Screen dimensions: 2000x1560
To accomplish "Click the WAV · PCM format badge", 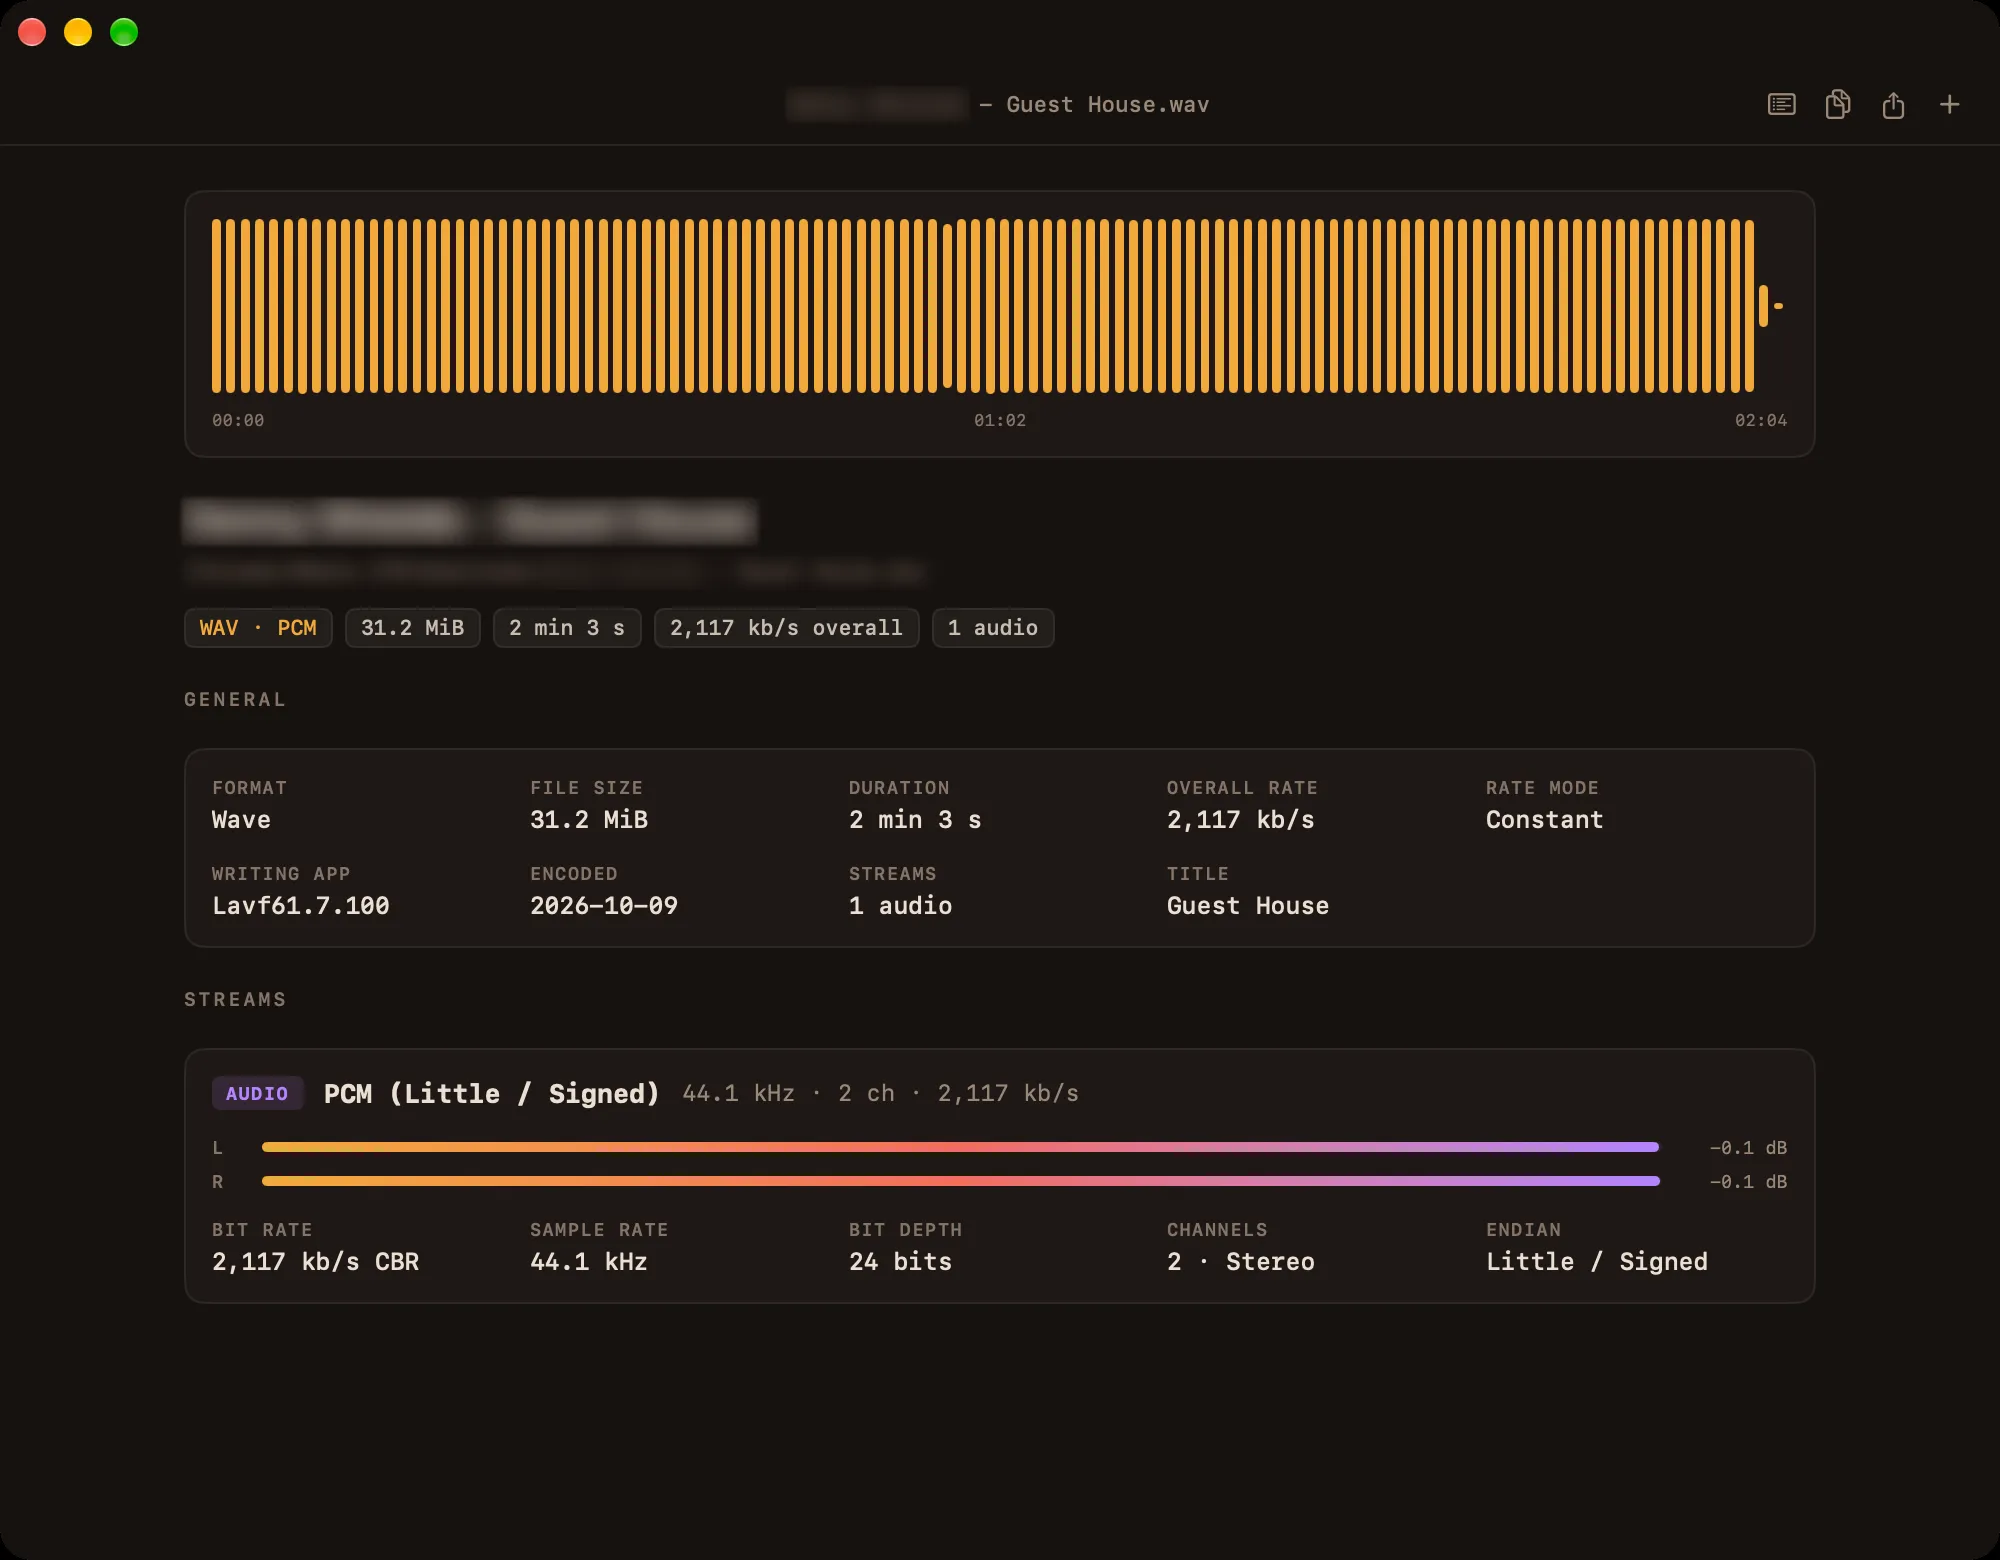I will [x=258, y=628].
